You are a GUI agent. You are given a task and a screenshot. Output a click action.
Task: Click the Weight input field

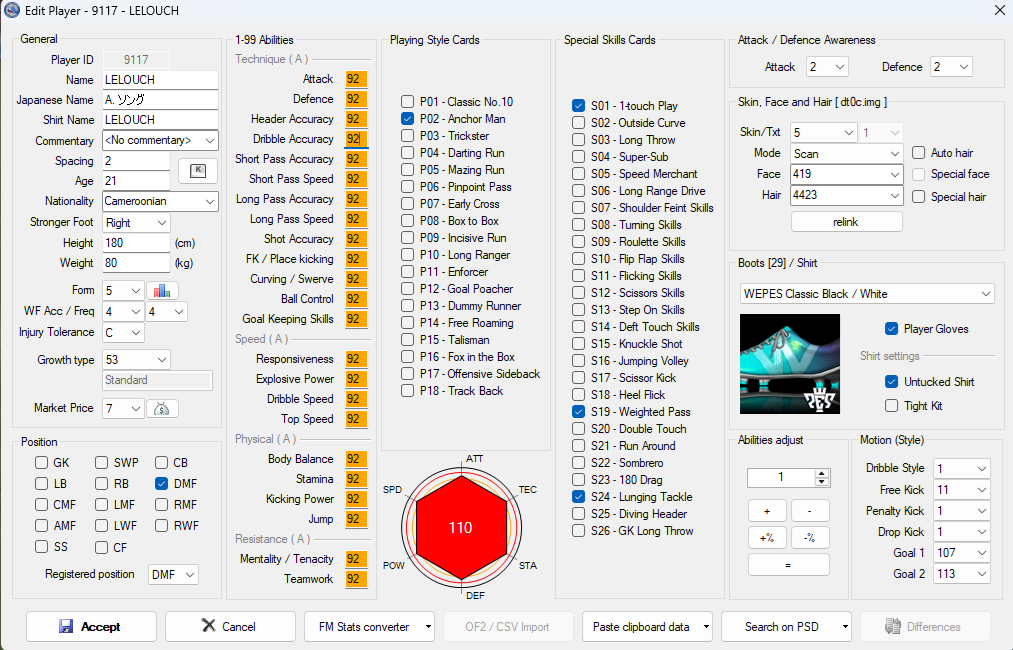(136, 264)
